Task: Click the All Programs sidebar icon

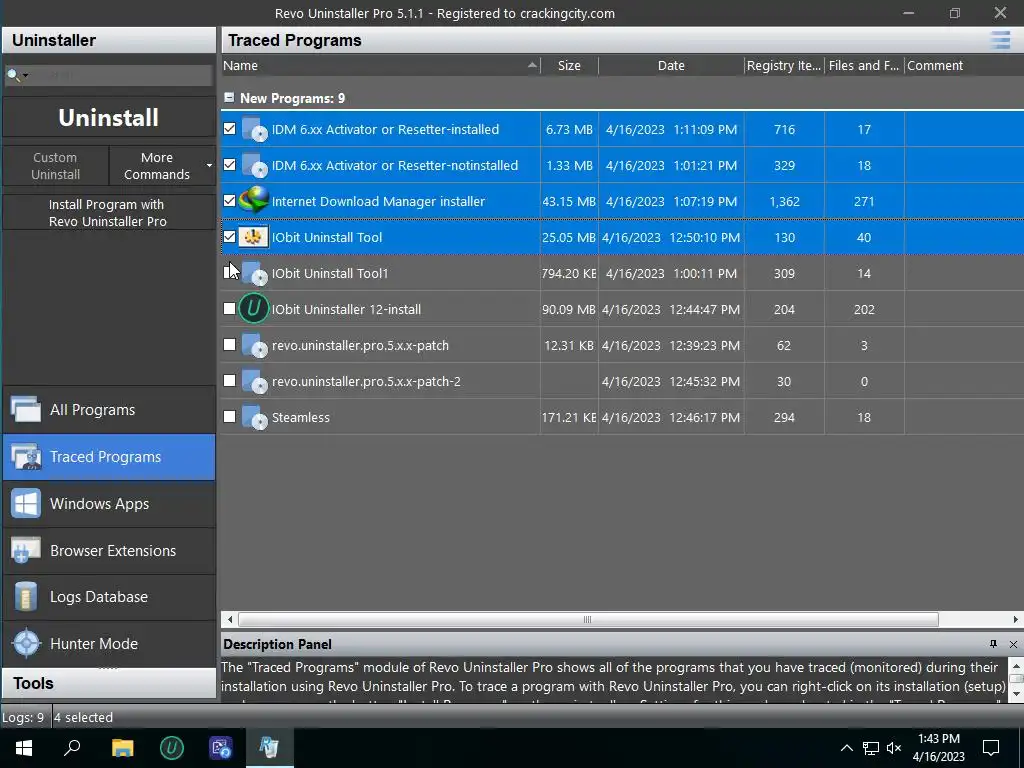Action: (x=25, y=410)
